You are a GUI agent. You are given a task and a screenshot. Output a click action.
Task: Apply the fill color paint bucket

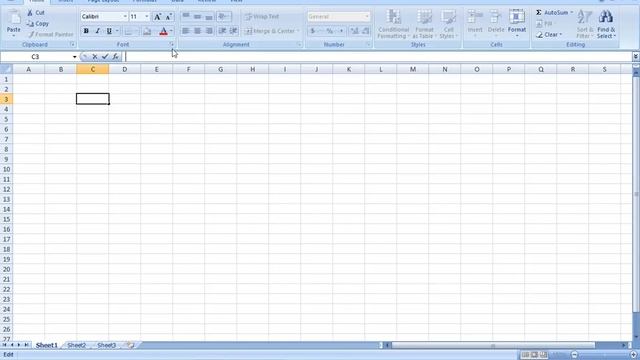147,31
